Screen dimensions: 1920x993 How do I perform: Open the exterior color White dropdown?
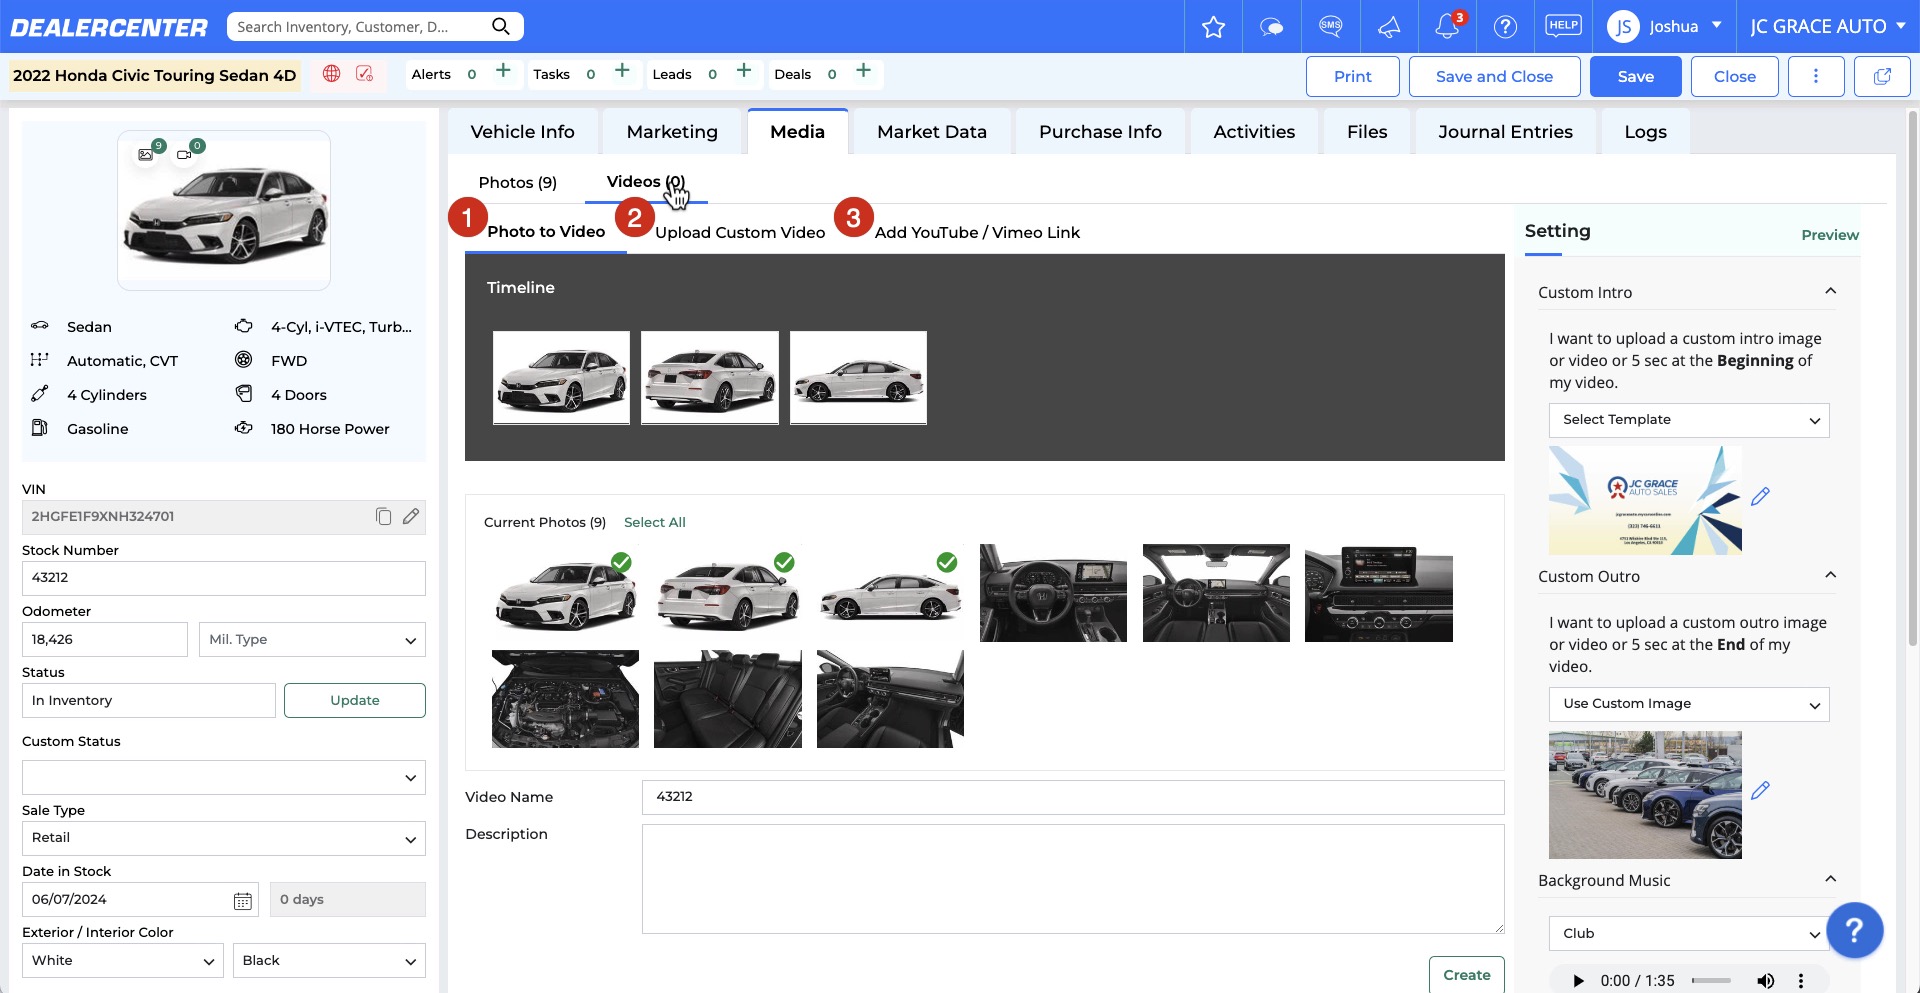(x=123, y=961)
